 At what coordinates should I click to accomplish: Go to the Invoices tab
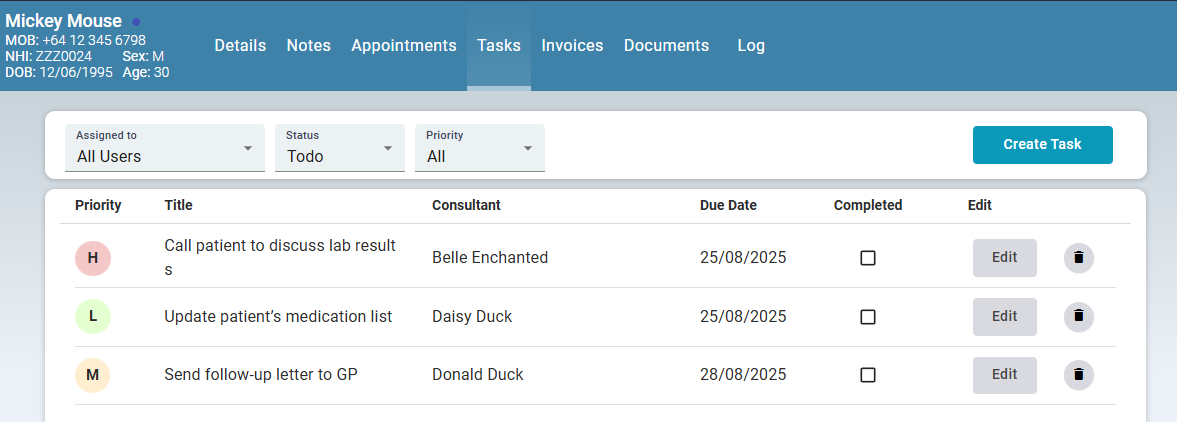[572, 45]
